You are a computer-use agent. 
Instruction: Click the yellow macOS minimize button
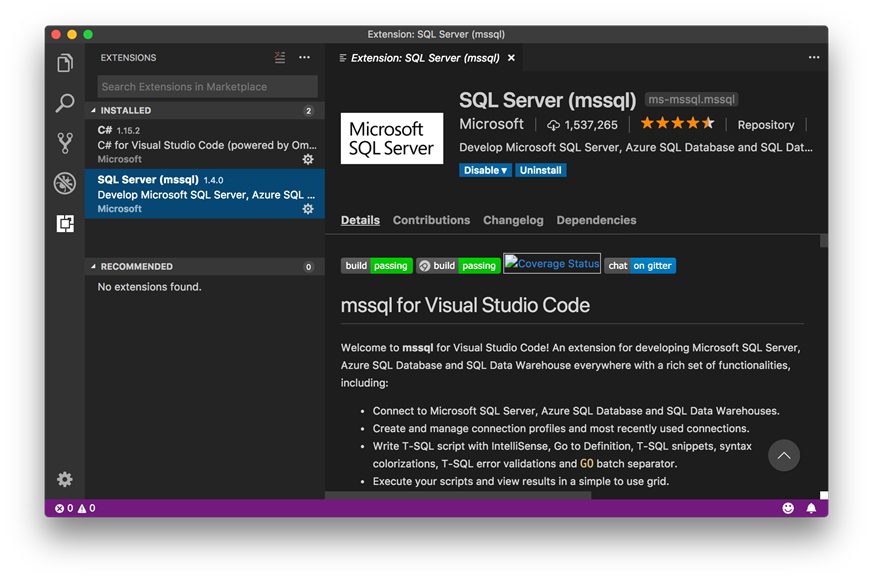coord(72,35)
